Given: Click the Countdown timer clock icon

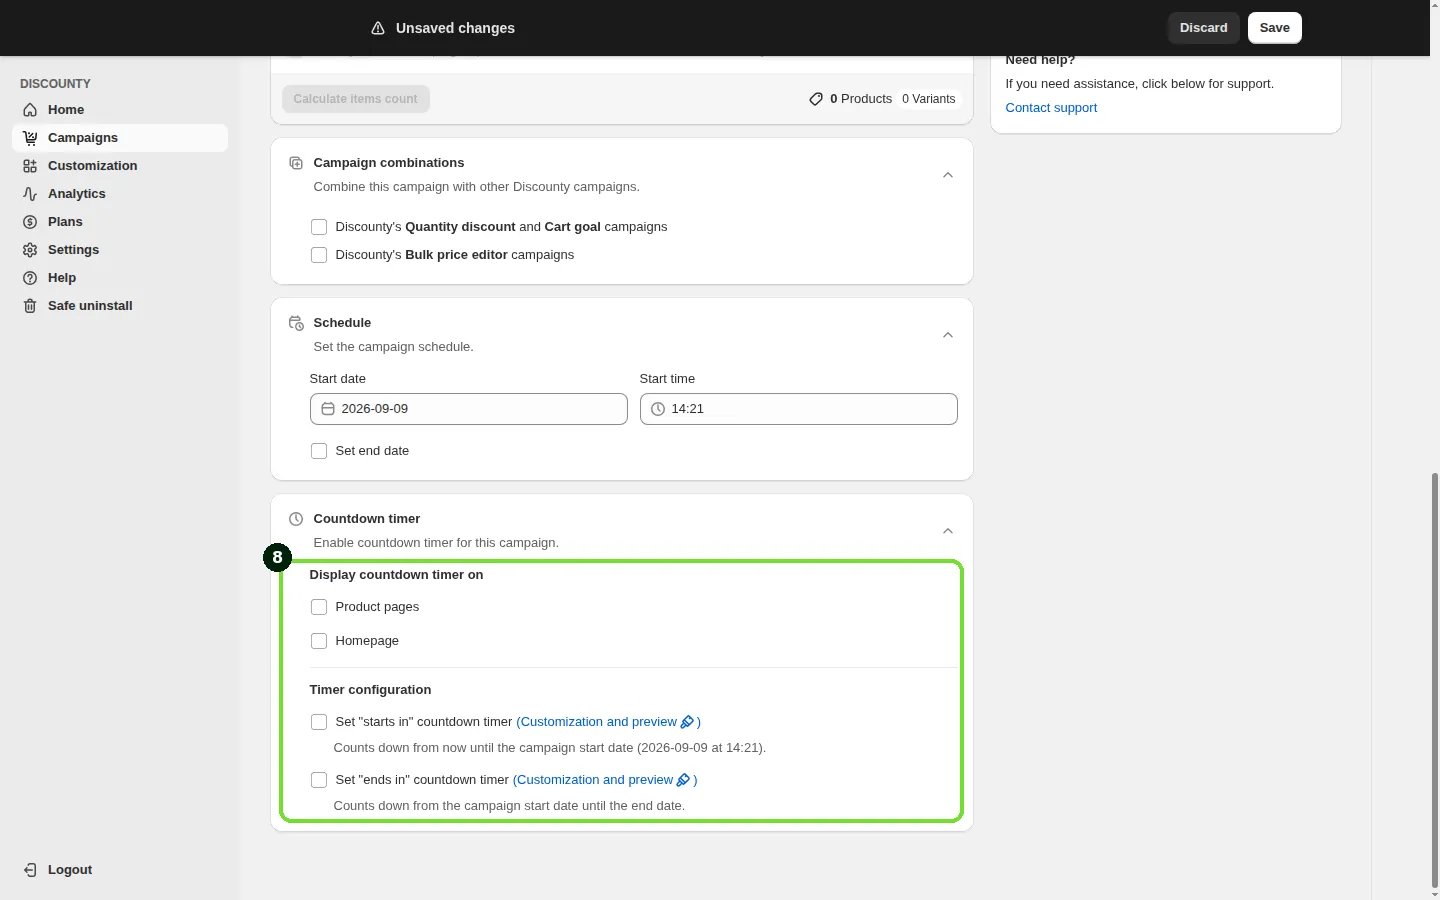Looking at the screenshot, I should click(296, 519).
